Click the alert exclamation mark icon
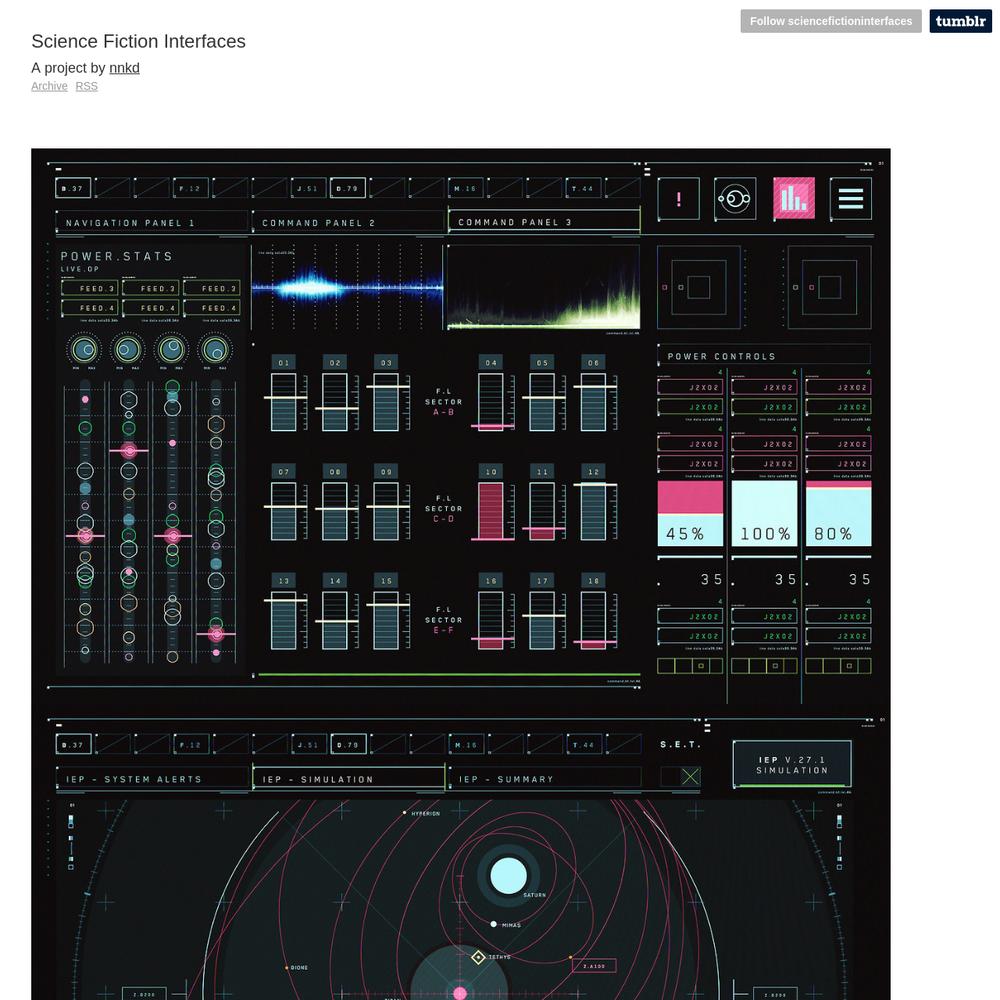 [678, 198]
